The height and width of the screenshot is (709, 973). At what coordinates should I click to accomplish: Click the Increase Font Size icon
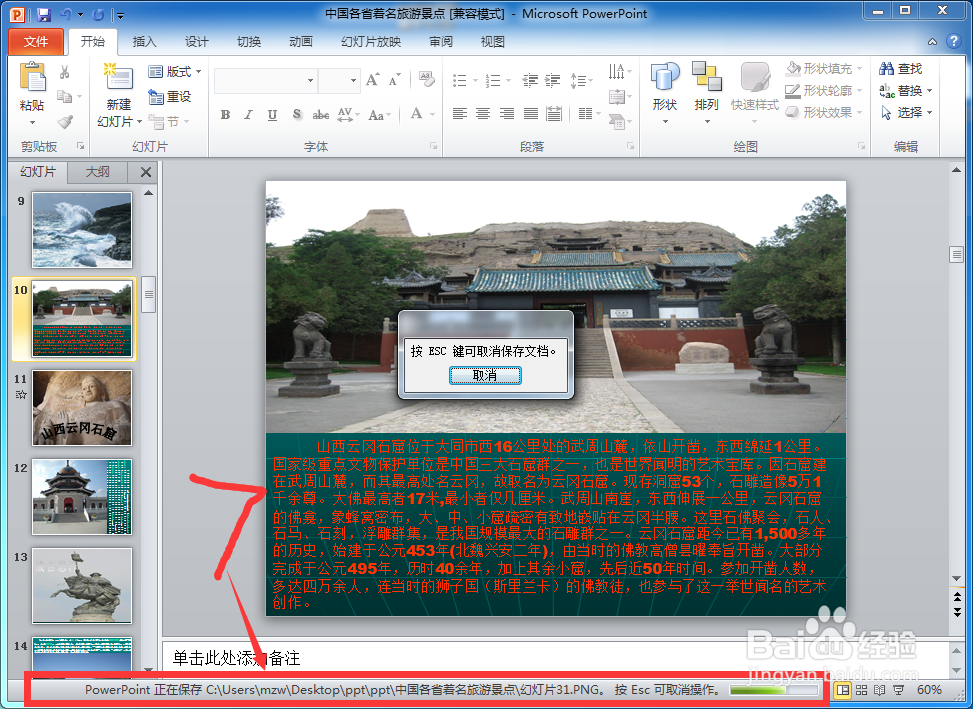[372, 80]
